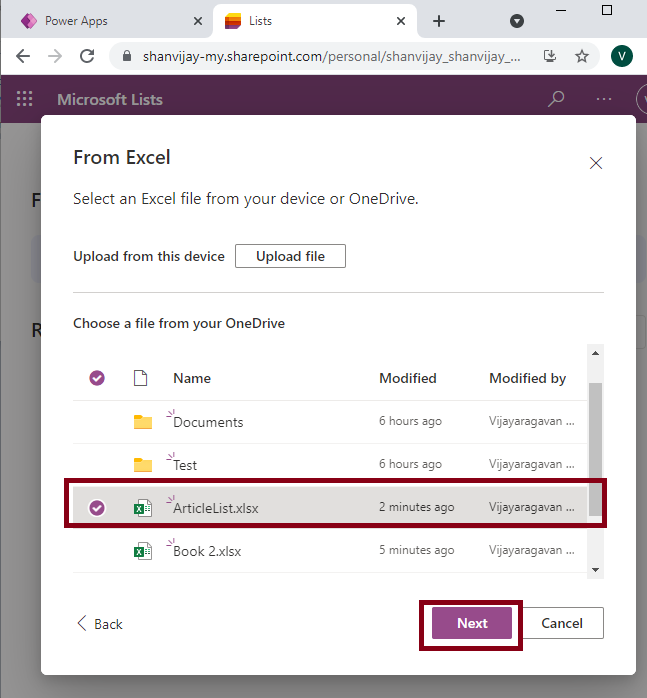
Task: Click the Upload file button
Action: coord(290,256)
